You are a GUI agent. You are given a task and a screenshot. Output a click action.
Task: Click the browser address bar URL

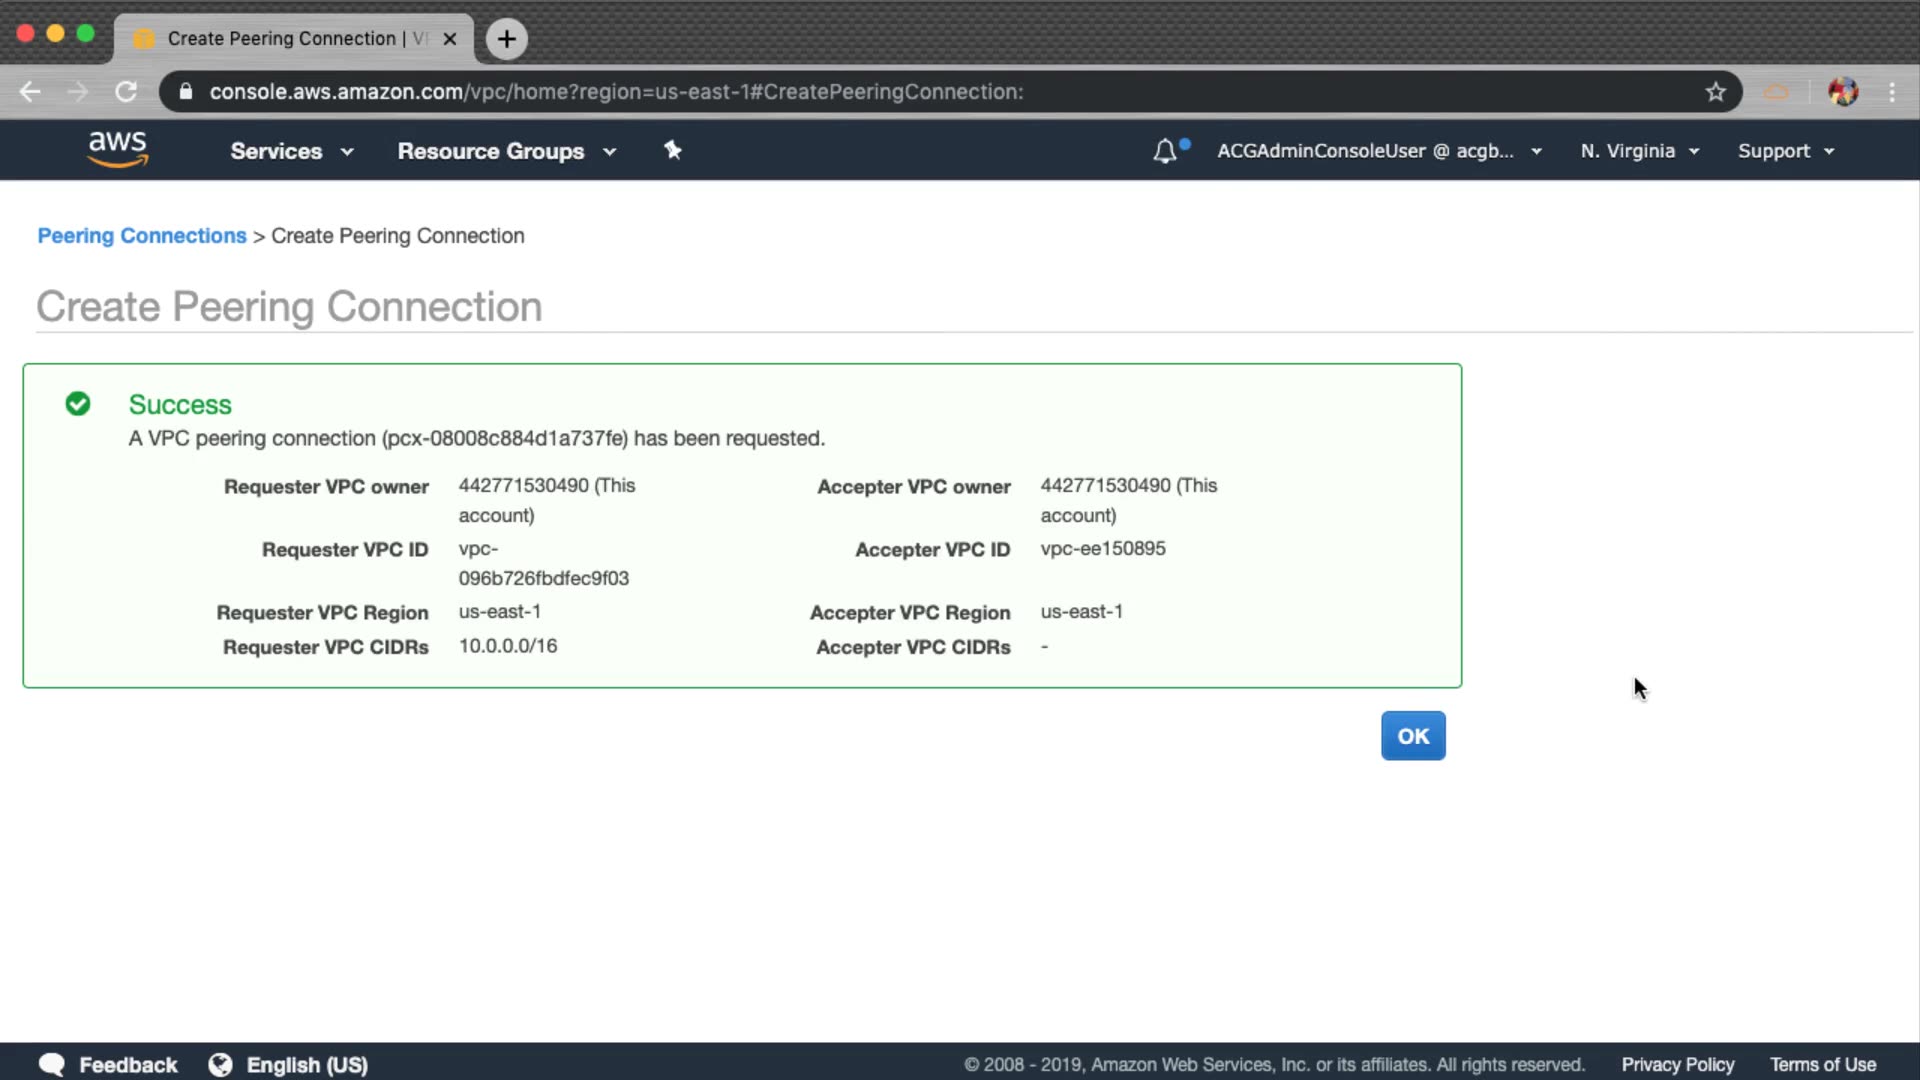pyautogui.click(x=616, y=92)
